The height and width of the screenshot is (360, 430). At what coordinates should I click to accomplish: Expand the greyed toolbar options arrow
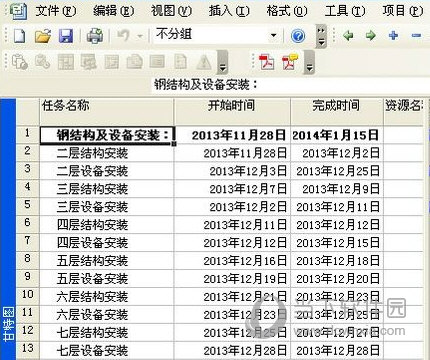[222, 62]
